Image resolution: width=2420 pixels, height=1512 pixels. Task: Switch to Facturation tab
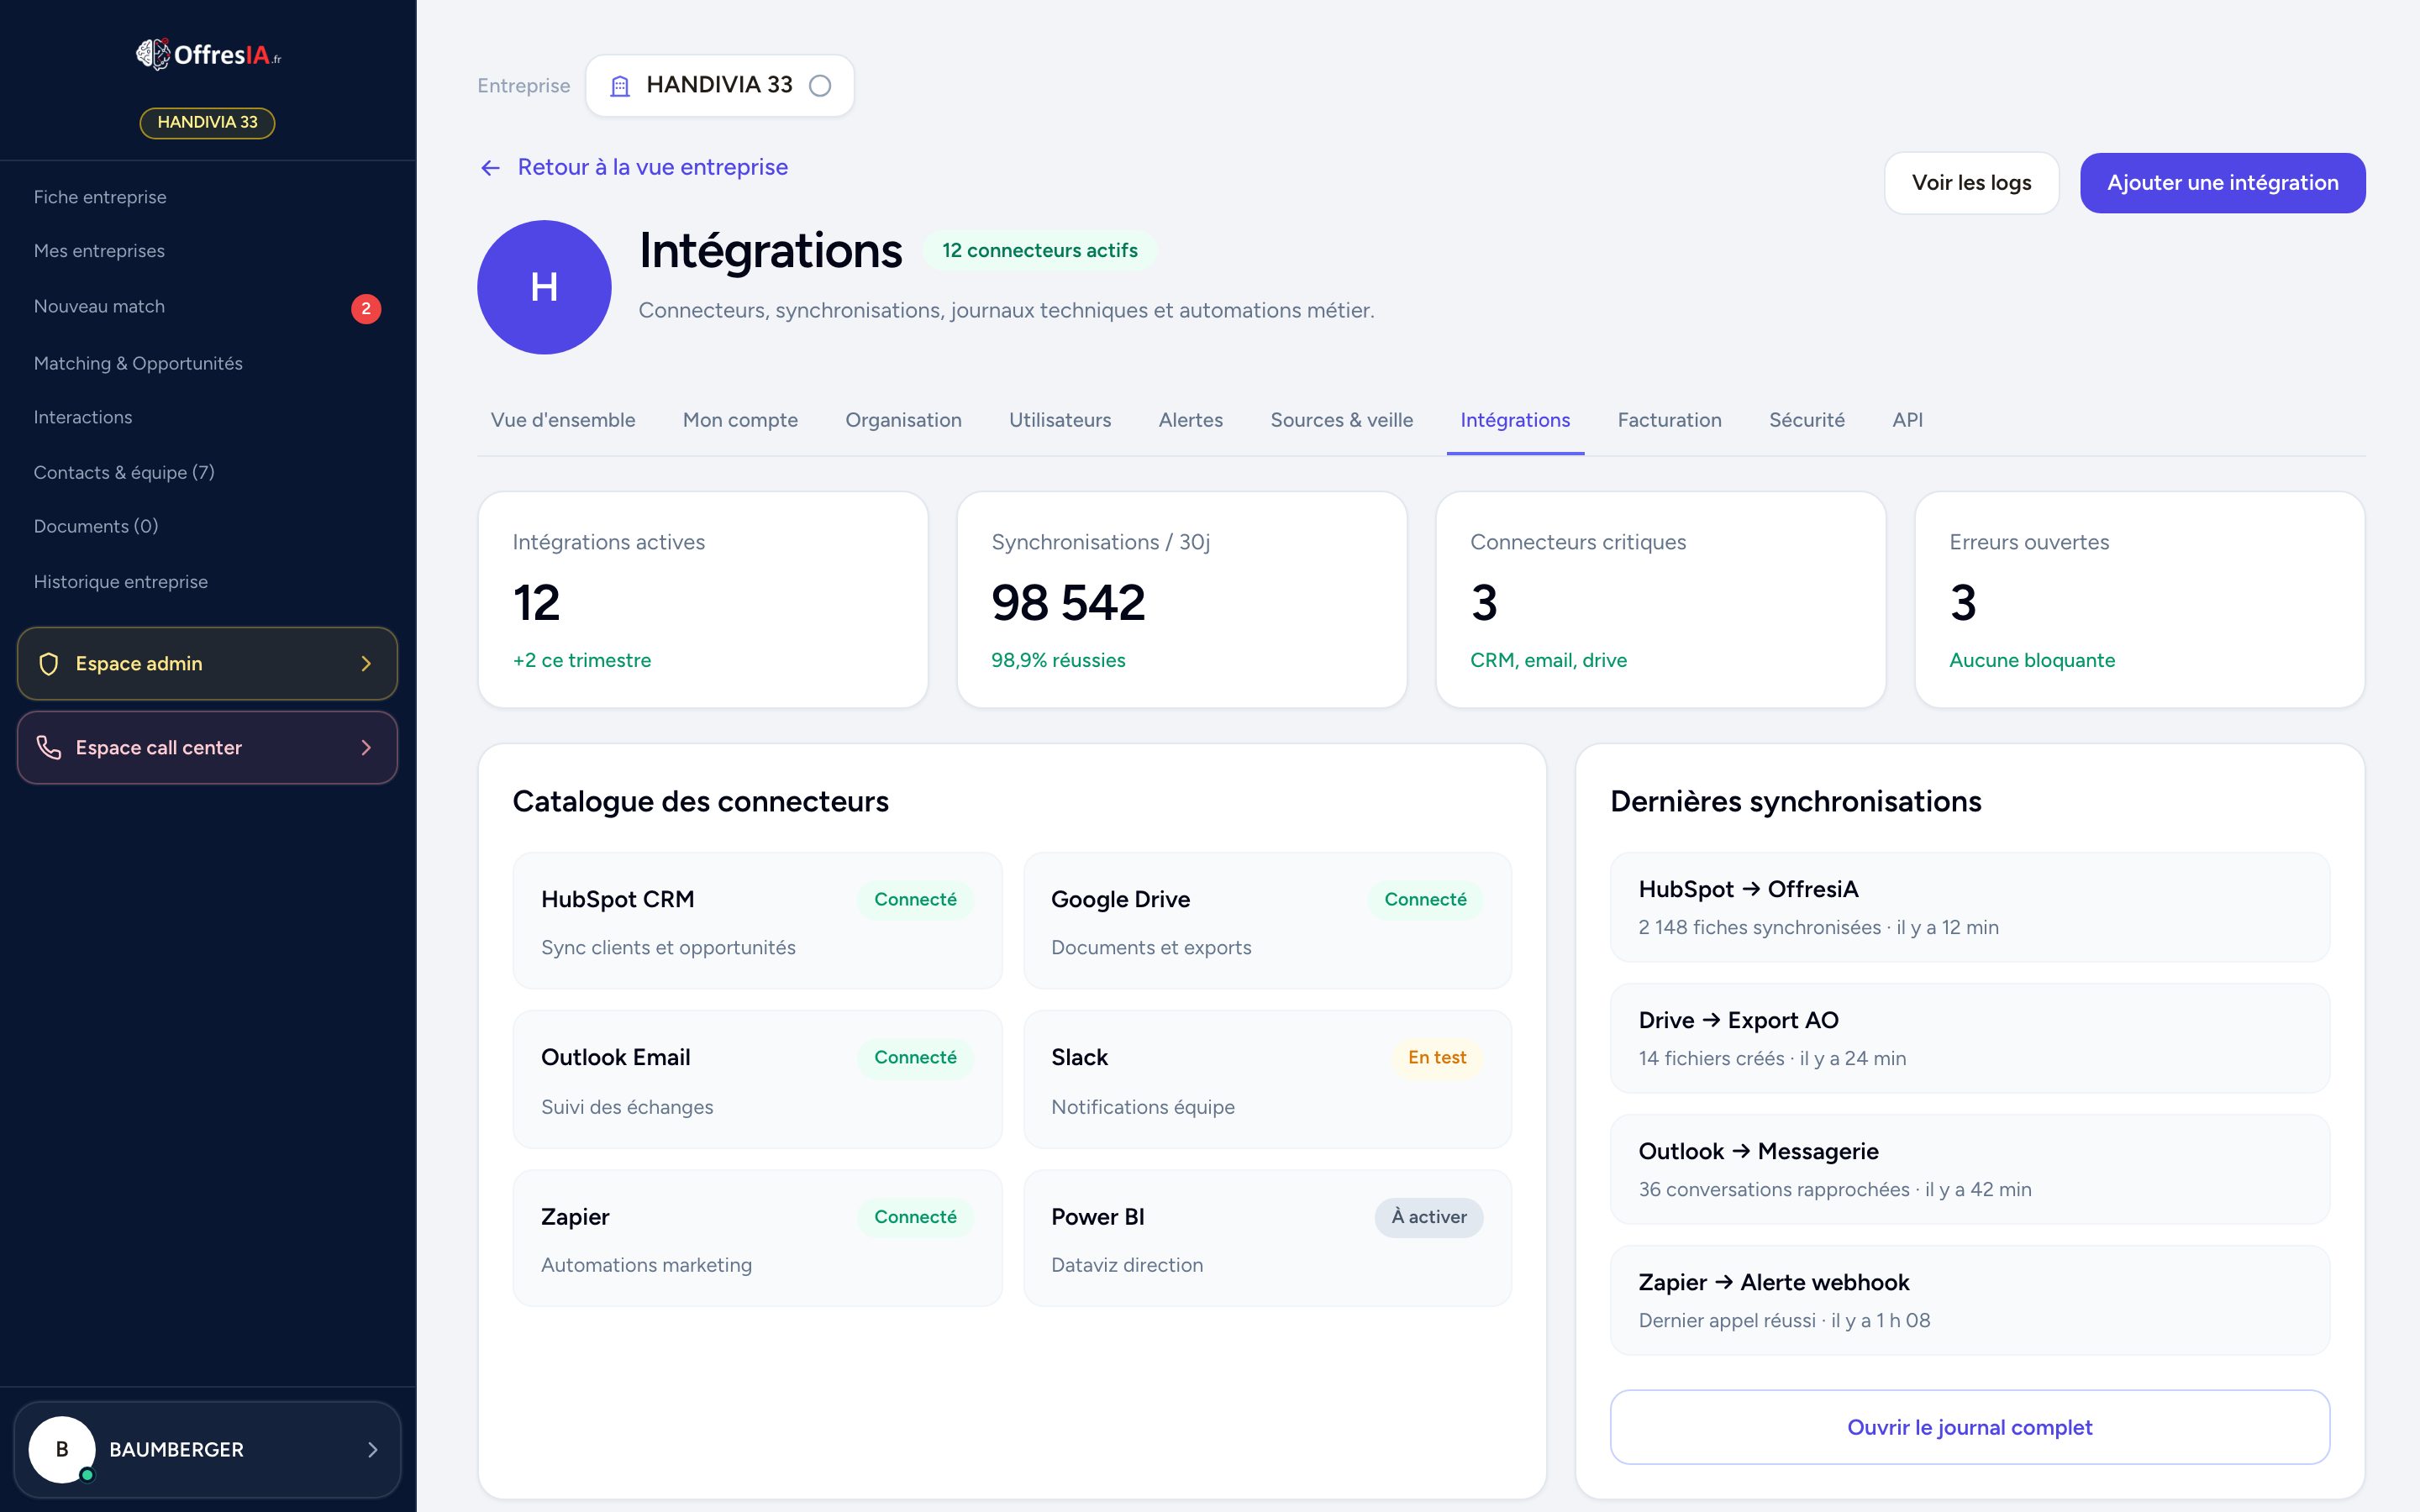(x=1669, y=420)
